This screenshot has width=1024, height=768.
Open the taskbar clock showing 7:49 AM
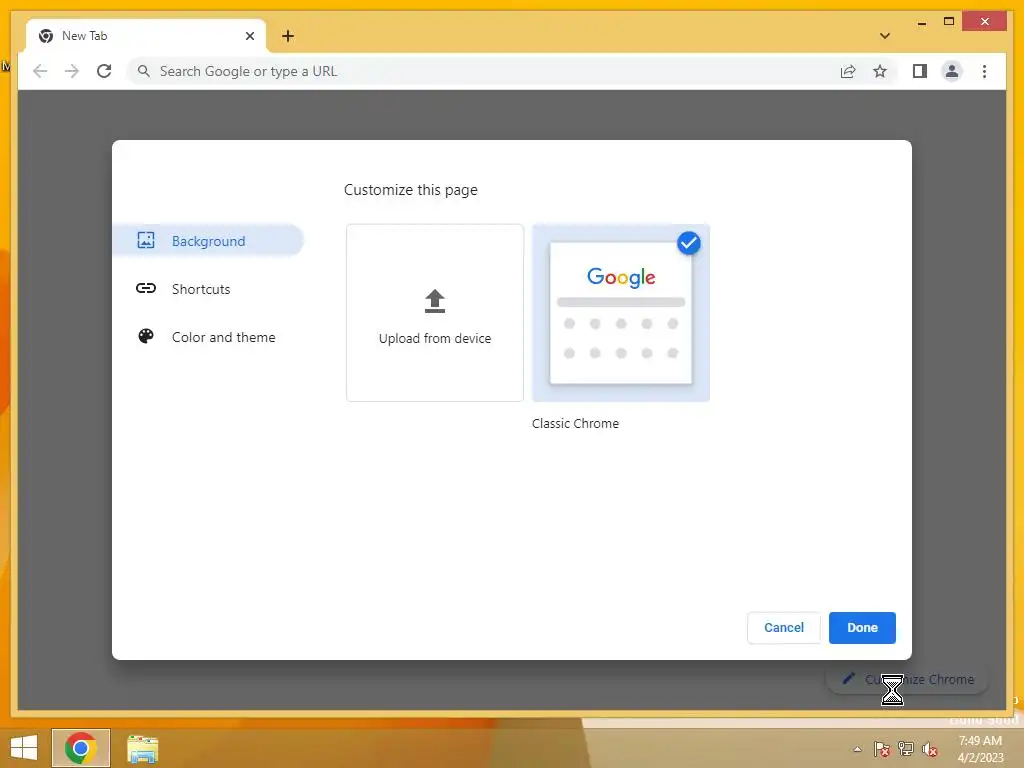980,749
